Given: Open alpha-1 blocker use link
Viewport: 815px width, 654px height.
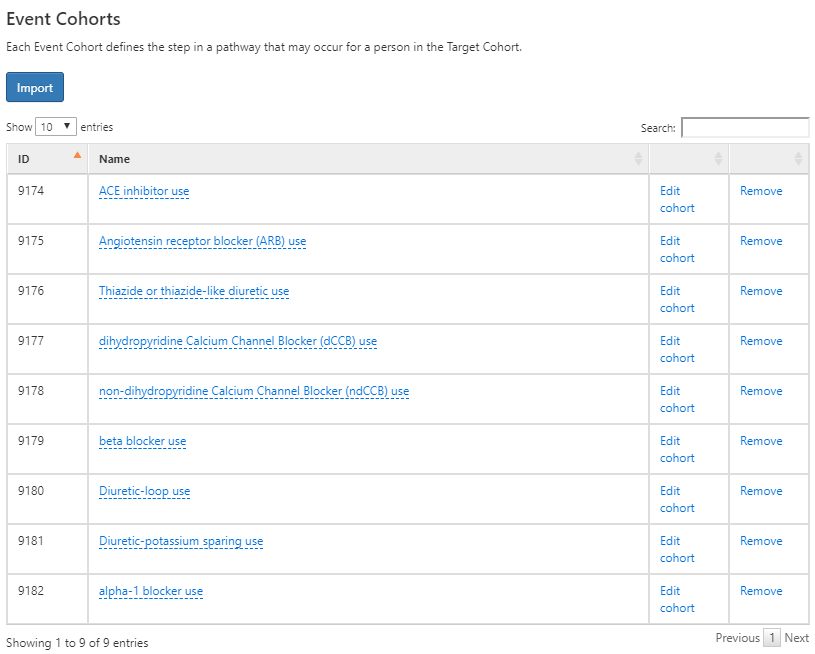Looking at the screenshot, I should [151, 591].
